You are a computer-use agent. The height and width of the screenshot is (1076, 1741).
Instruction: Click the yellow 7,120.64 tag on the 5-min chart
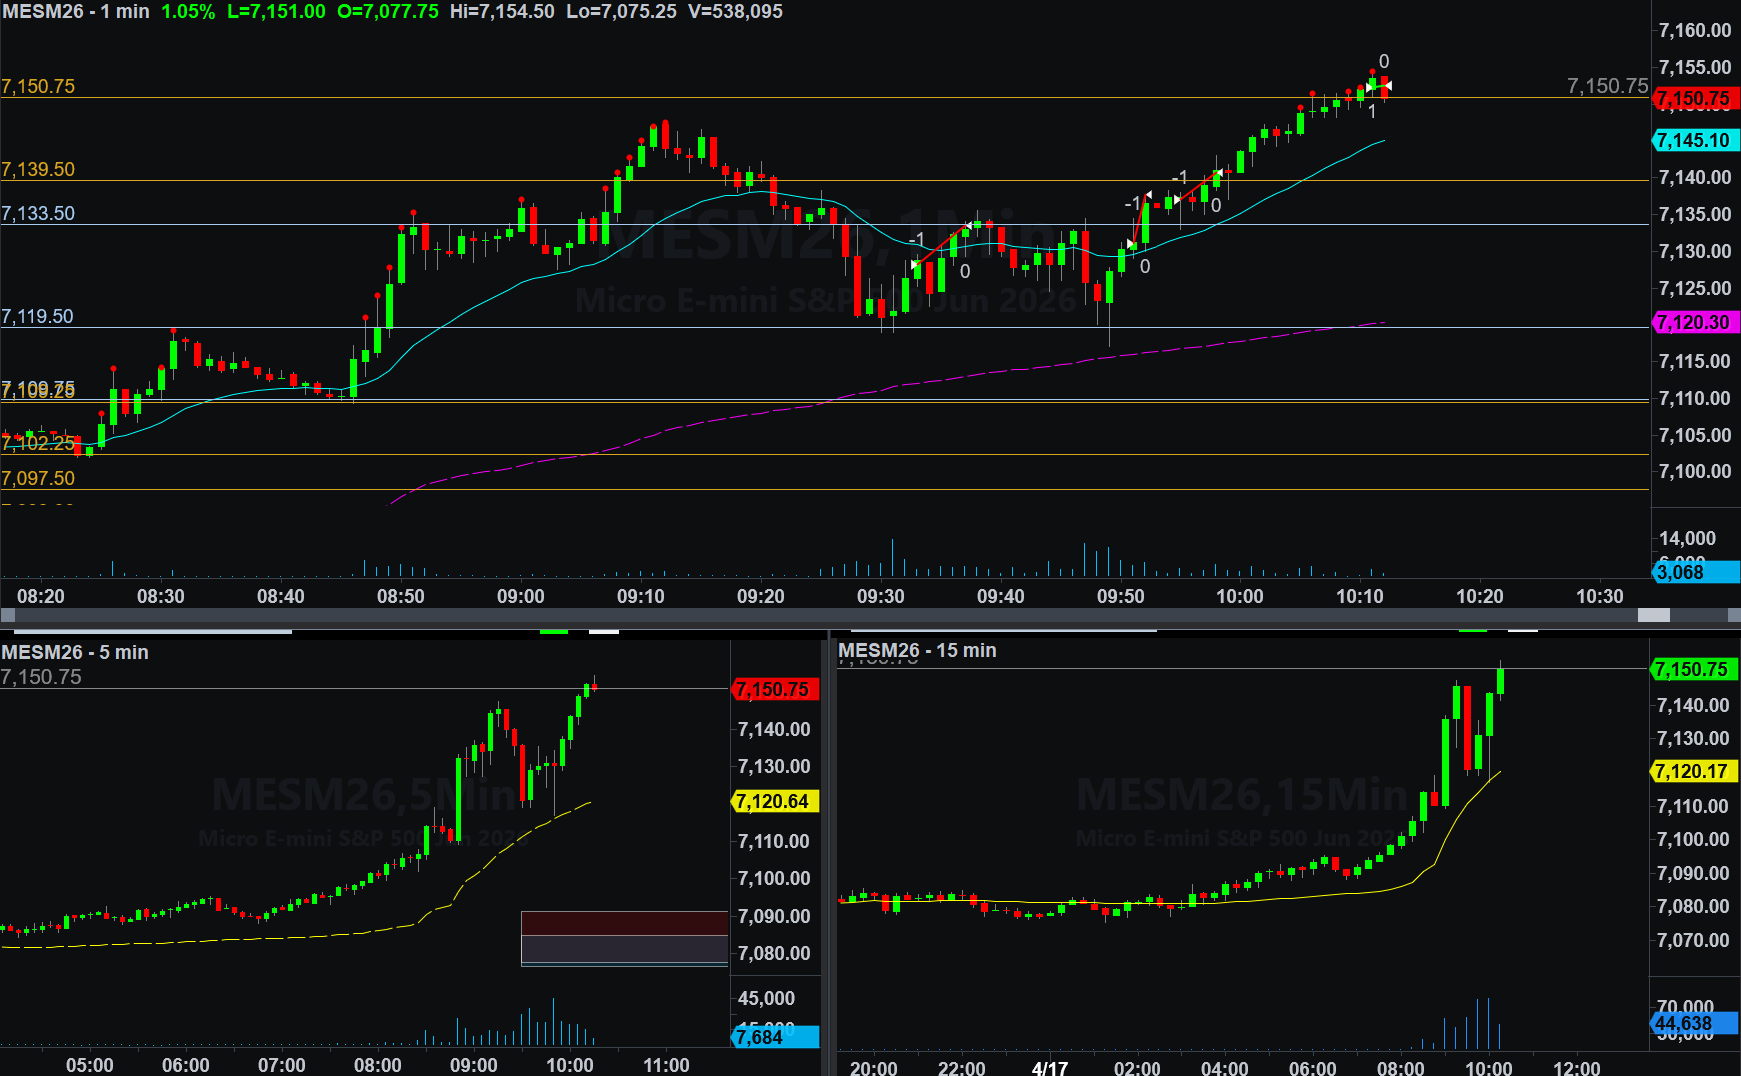tap(775, 801)
